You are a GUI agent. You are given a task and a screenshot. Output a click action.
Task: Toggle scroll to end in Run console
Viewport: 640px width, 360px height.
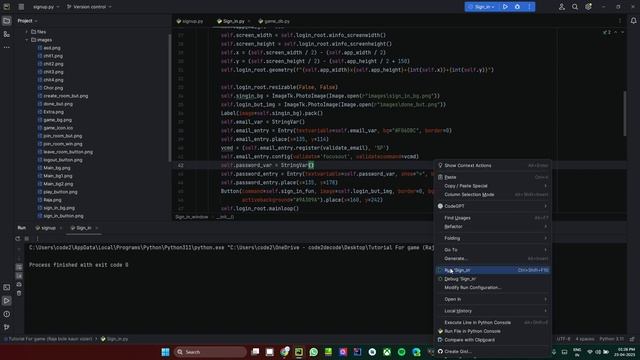coord(19,276)
